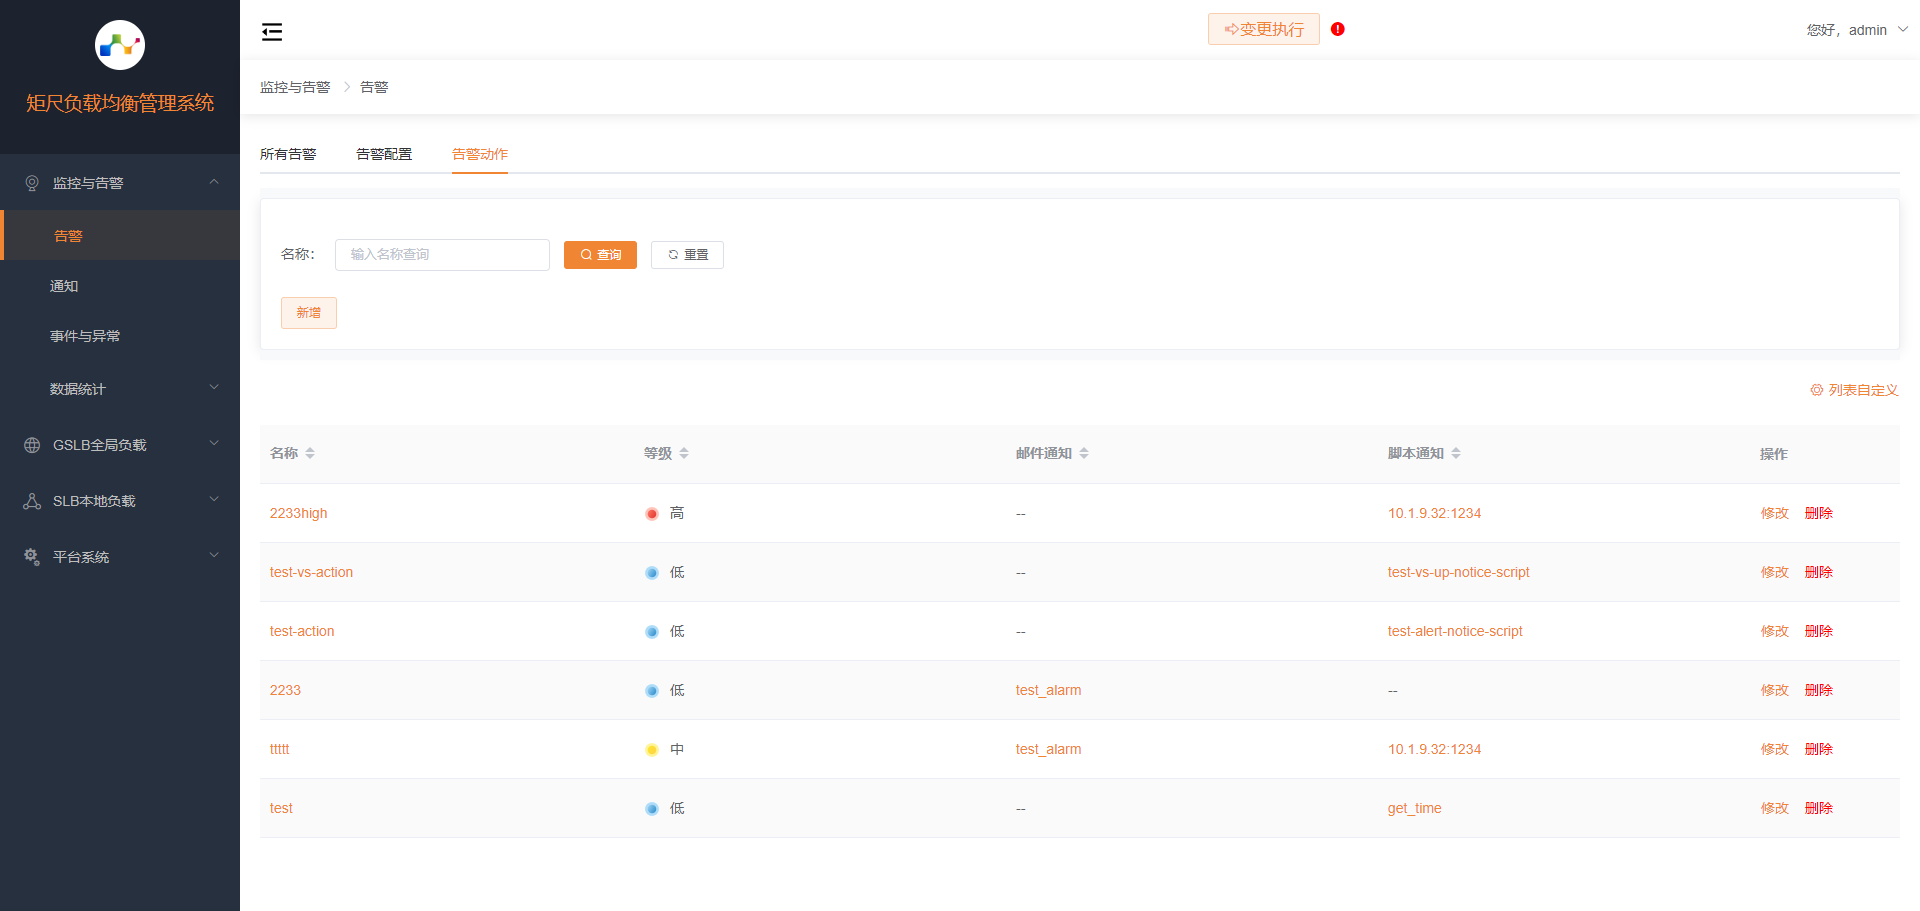
Task: Sort by the 邮件通知 column arrows
Action: coord(1084,453)
